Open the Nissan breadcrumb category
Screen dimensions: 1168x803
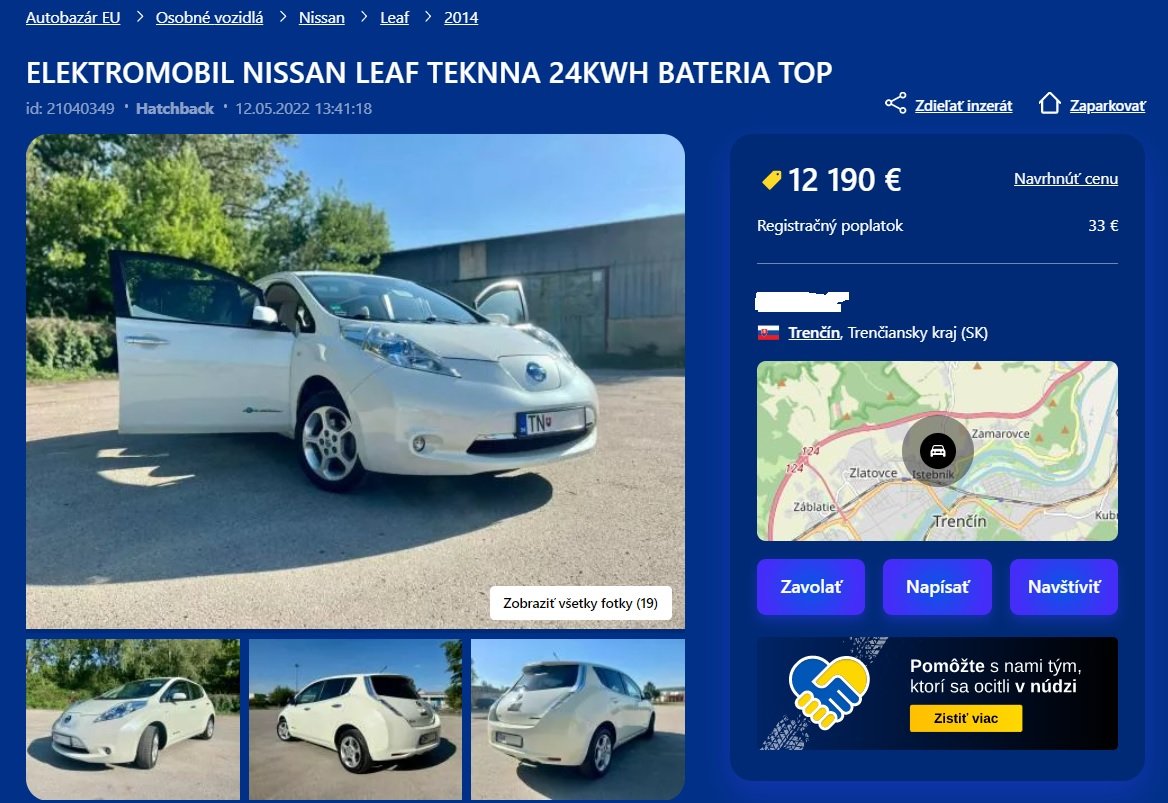(x=322, y=18)
